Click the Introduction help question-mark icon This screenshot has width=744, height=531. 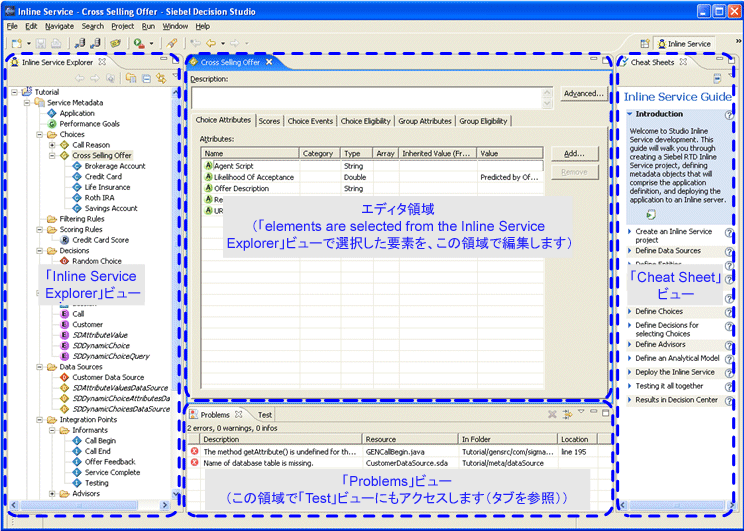[729, 115]
